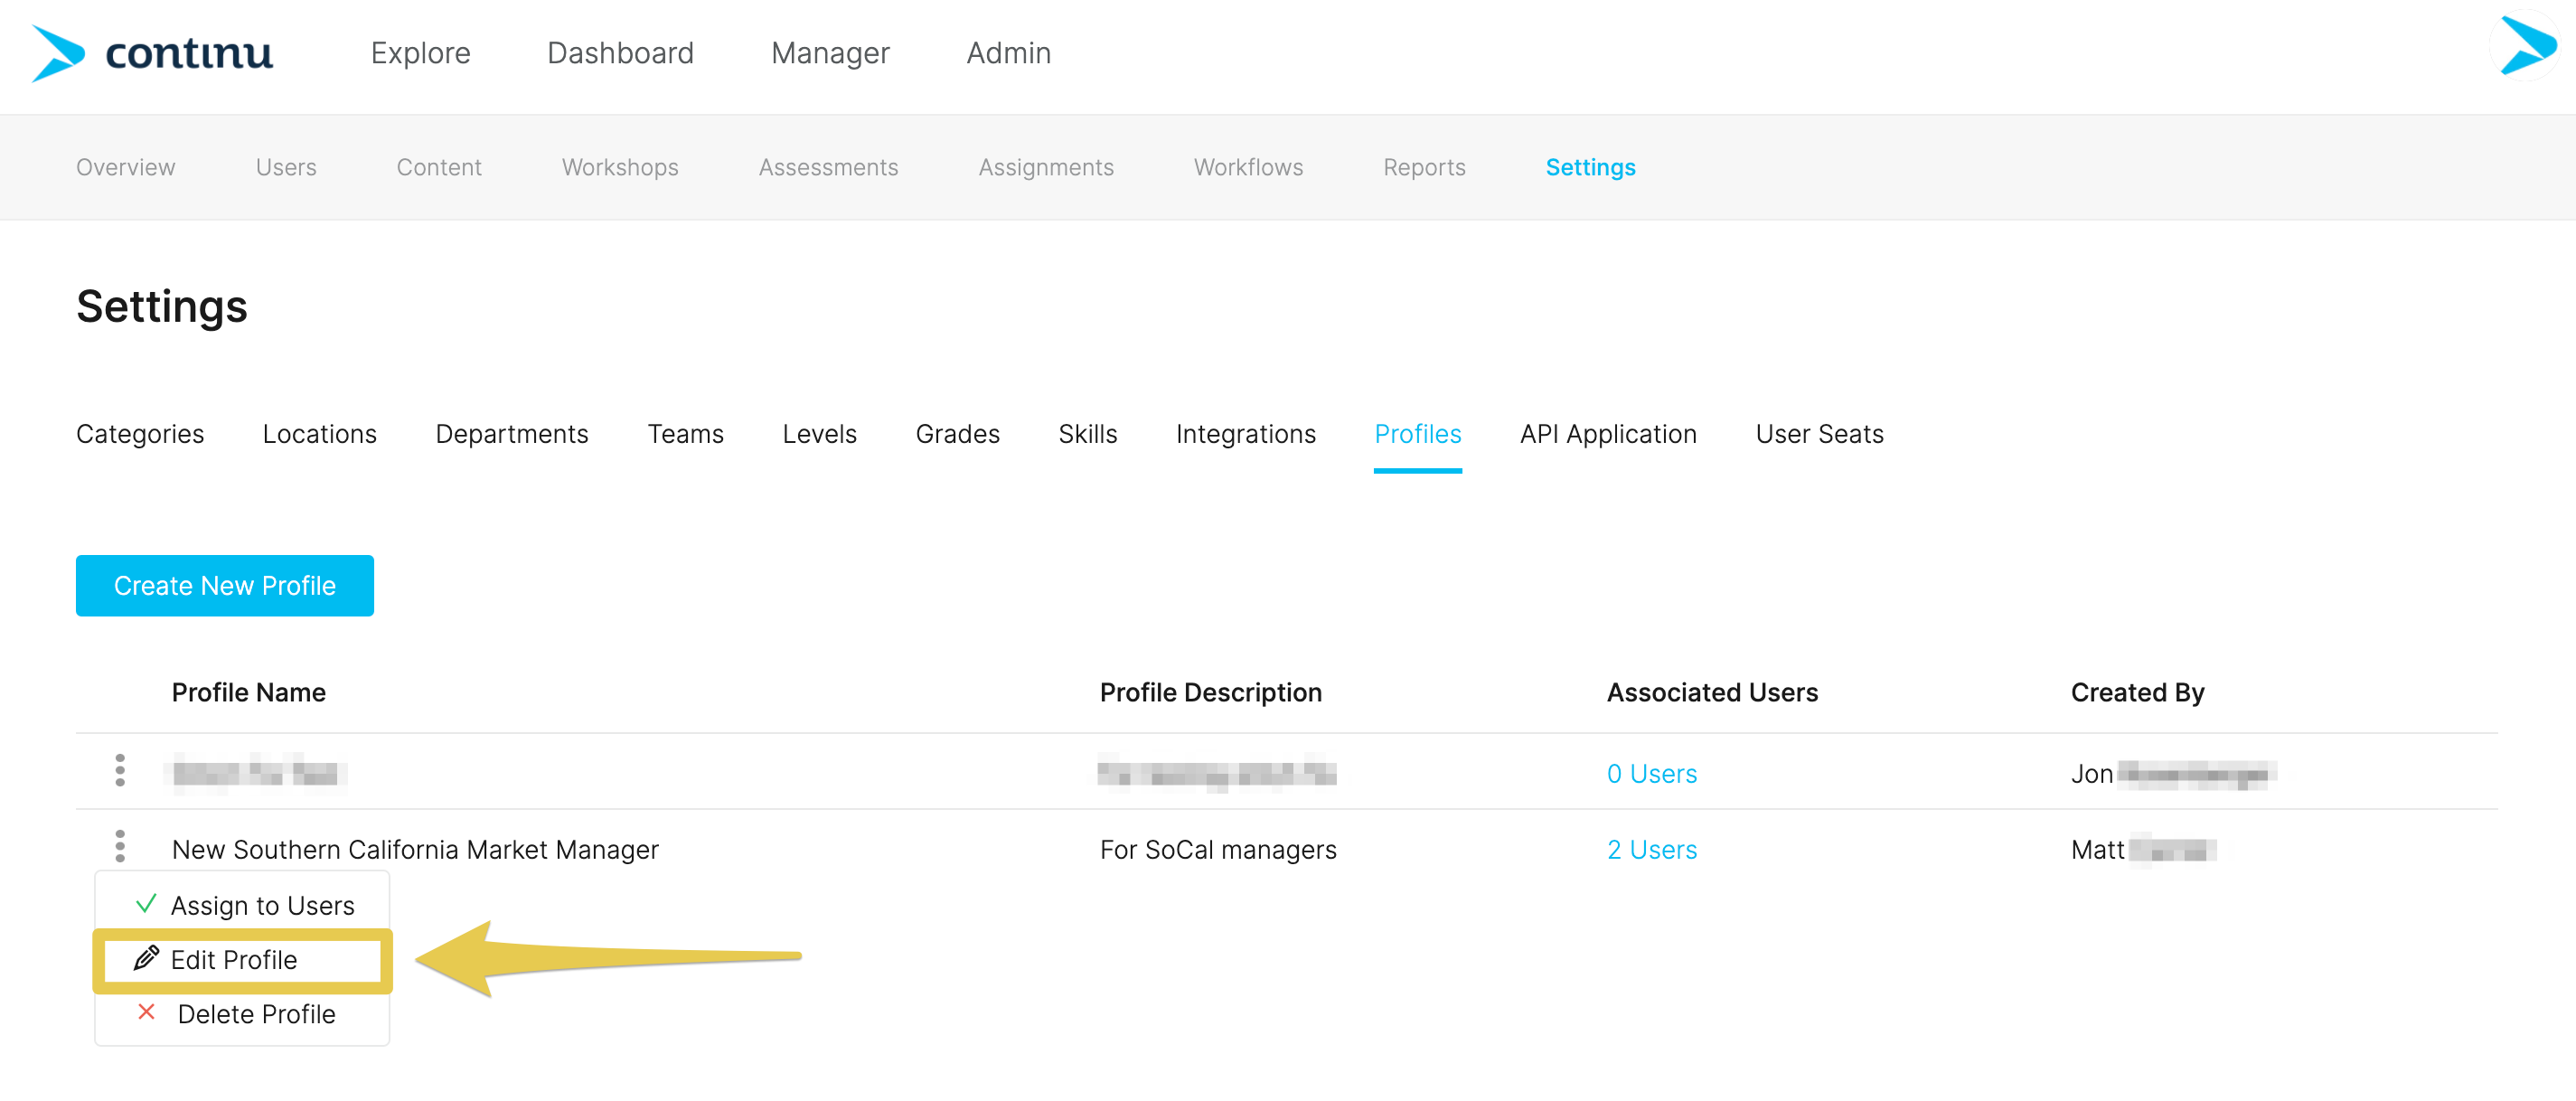Switch to the Overview admin tab

coord(126,167)
